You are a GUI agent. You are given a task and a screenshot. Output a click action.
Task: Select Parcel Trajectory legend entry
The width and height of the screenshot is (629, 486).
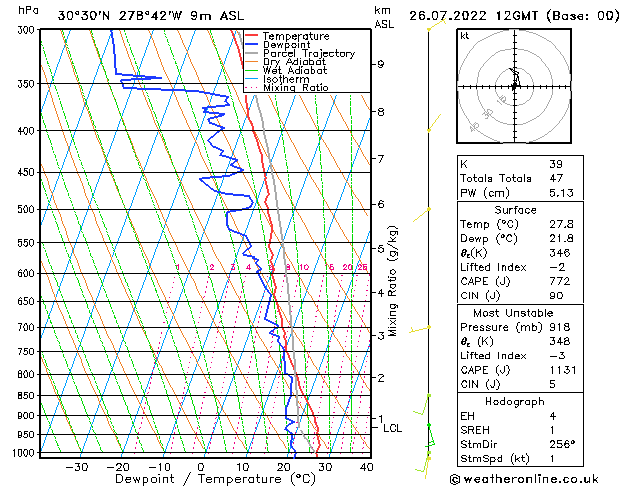coord(308,54)
